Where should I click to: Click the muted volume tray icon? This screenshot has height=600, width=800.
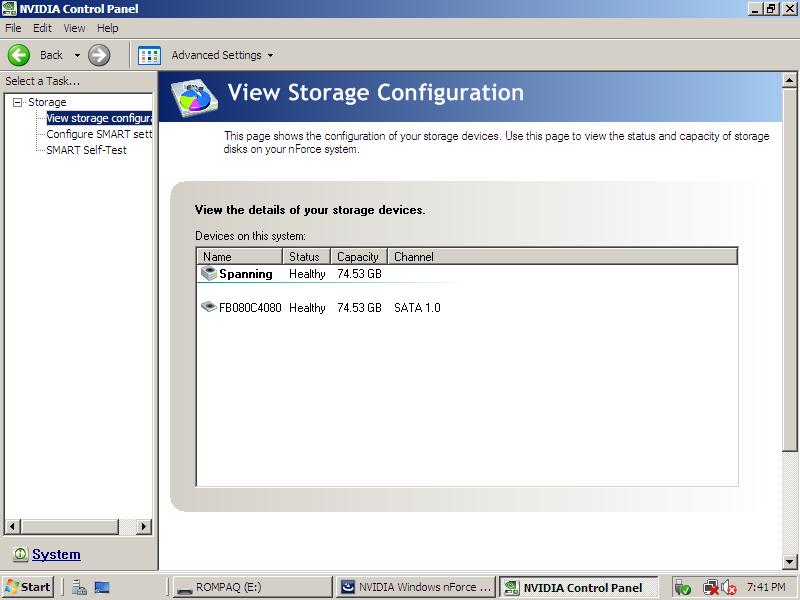point(730,588)
